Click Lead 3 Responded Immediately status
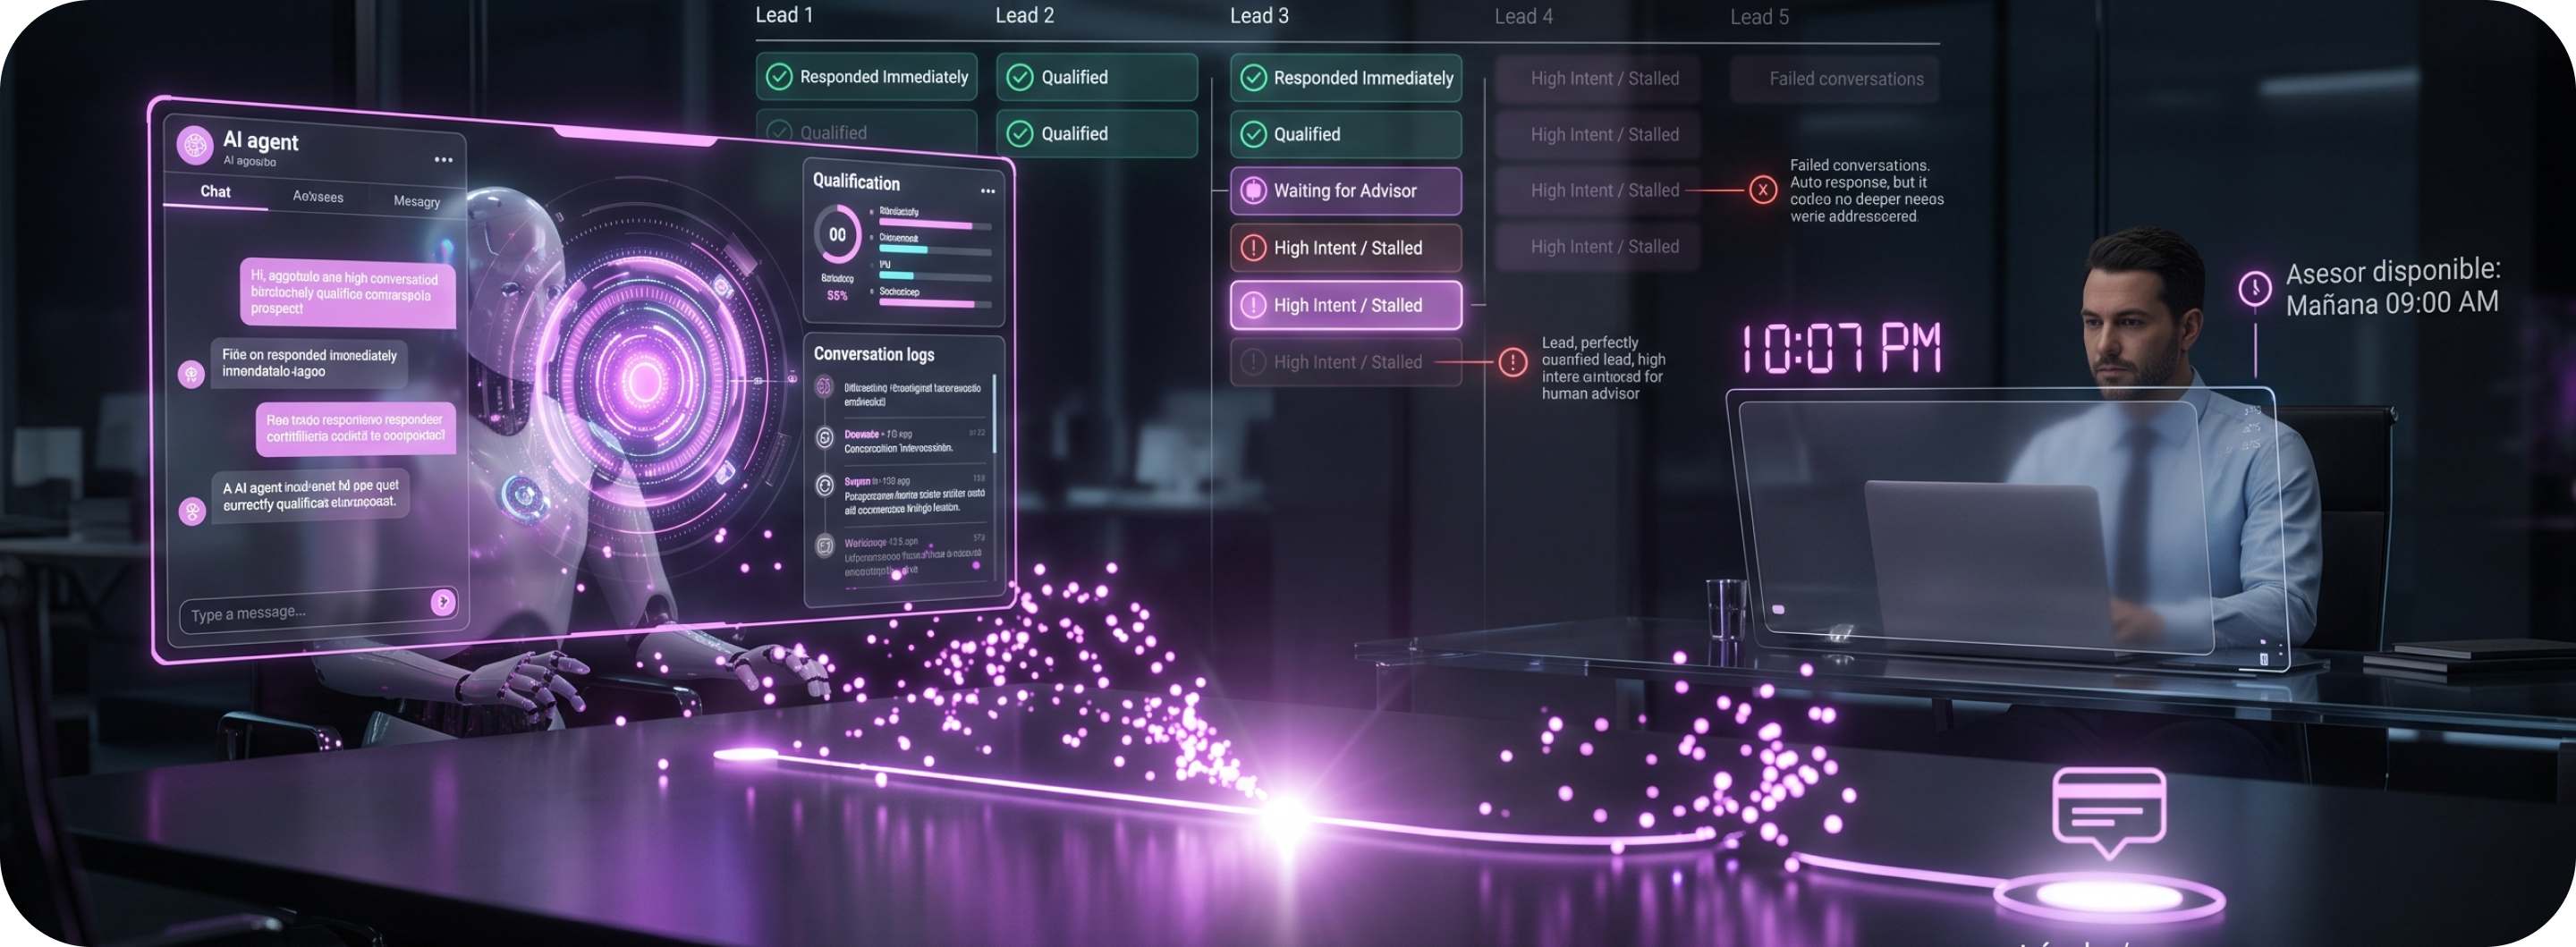Image resolution: width=2576 pixels, height=947 pixels. (x=1346, y=78)
